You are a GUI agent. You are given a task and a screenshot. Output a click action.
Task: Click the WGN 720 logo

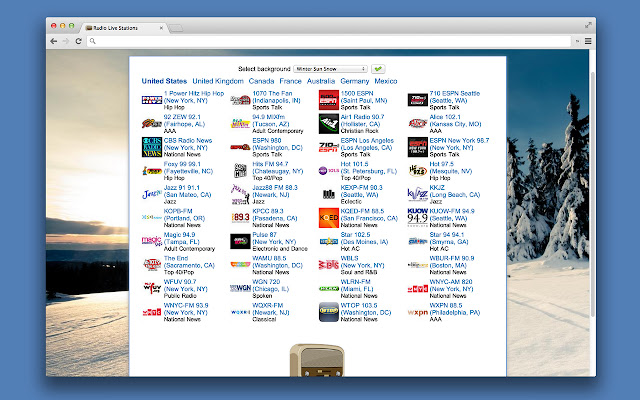[240, 288]
